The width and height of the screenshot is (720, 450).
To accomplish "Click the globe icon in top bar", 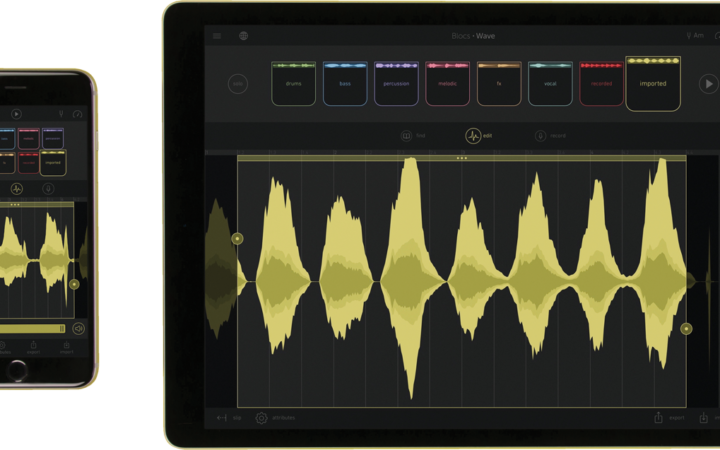I will tap(243, 36).
